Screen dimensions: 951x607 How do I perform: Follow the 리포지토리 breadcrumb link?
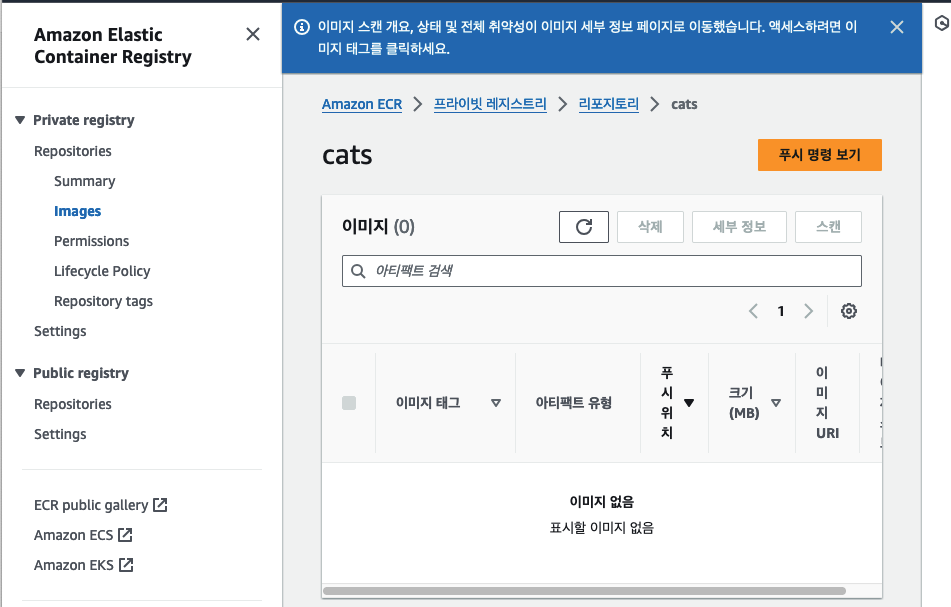point(608,104)
